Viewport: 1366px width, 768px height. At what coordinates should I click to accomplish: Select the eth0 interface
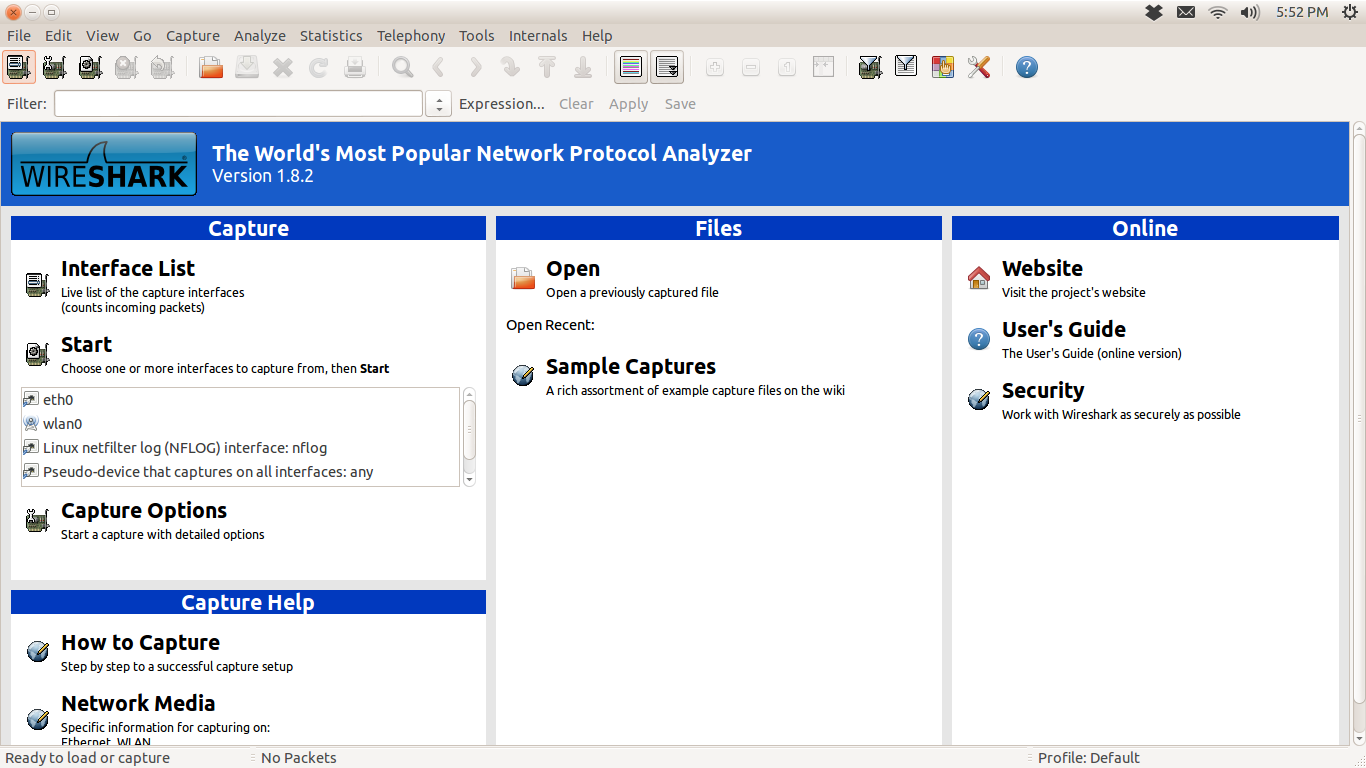(x=240, y=399)
